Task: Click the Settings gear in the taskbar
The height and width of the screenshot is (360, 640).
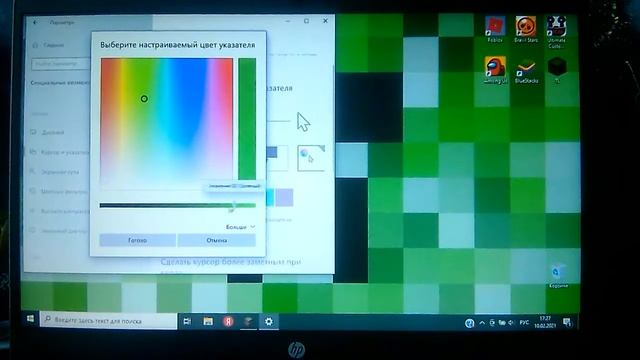Action: coord(269,322)
